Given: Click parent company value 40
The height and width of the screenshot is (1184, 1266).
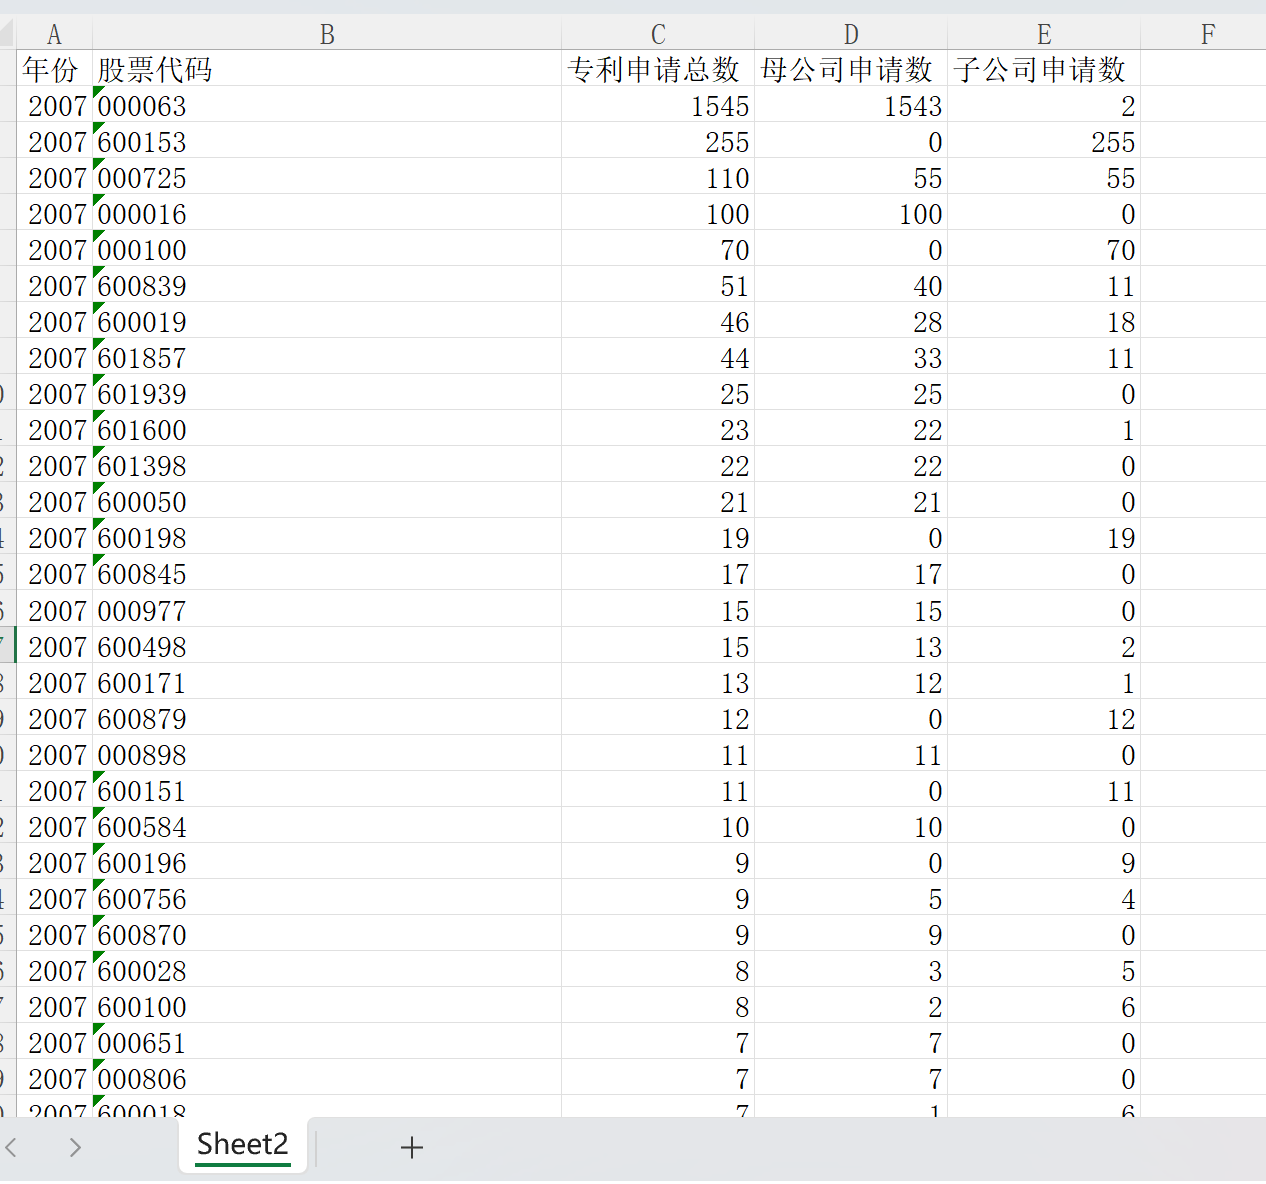Looking at the screenshot, I should pyautogui.click(x=851, y=284).
